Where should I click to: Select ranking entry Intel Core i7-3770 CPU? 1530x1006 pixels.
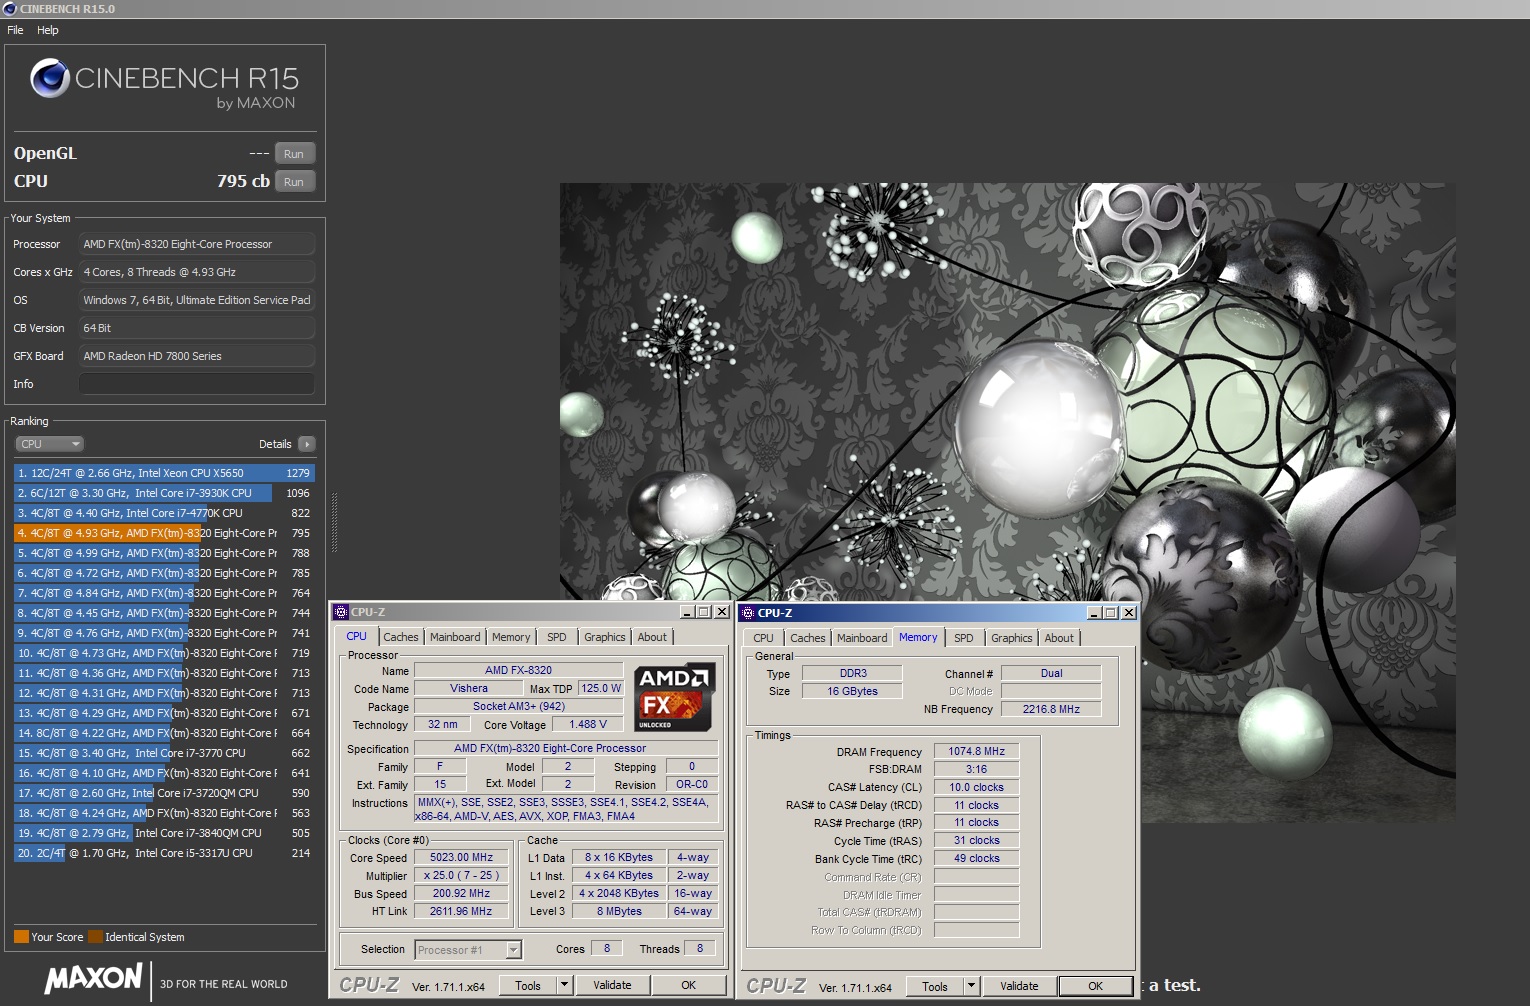(x=165, y=753)
